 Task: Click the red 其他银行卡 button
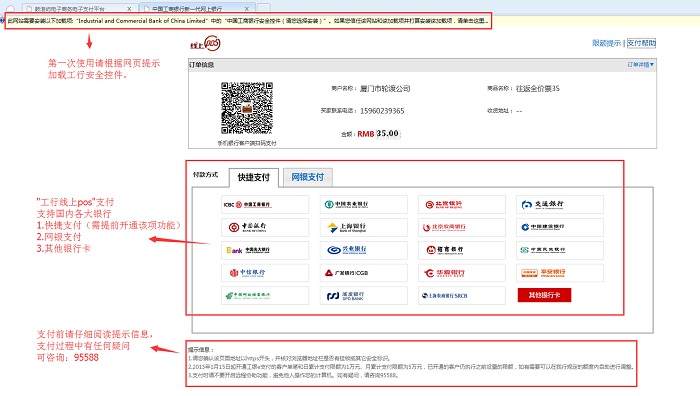coord(544,295)
